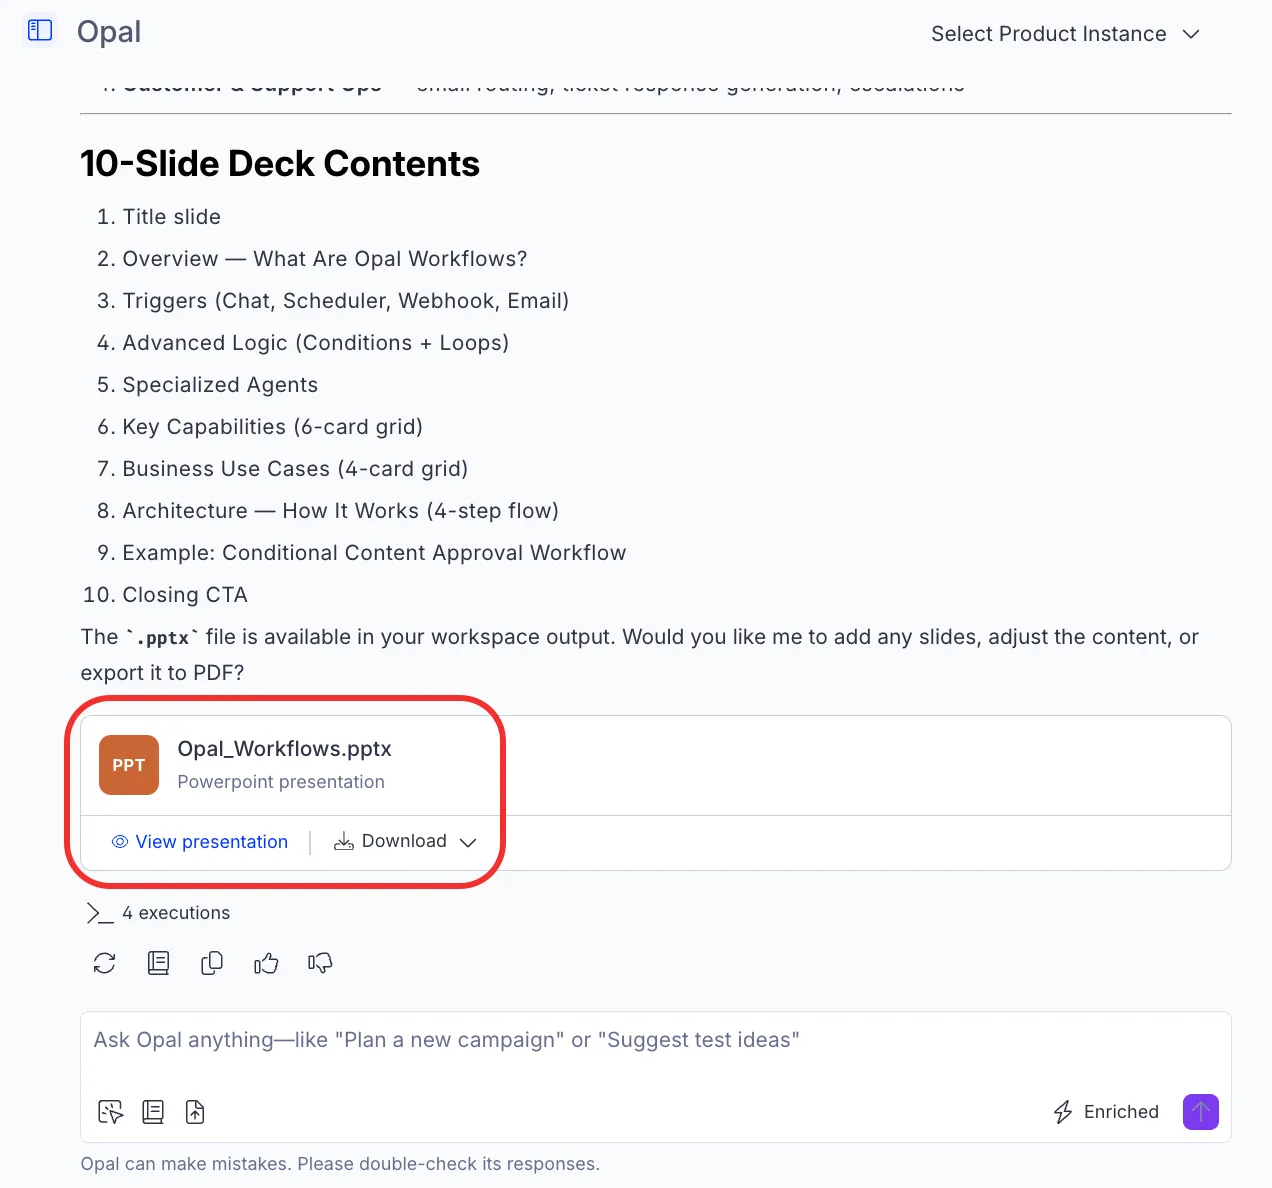This screenshot has height=1188, width=1272.
Task: Open the notes icon below the response
Action: click(x=158, y=963)
